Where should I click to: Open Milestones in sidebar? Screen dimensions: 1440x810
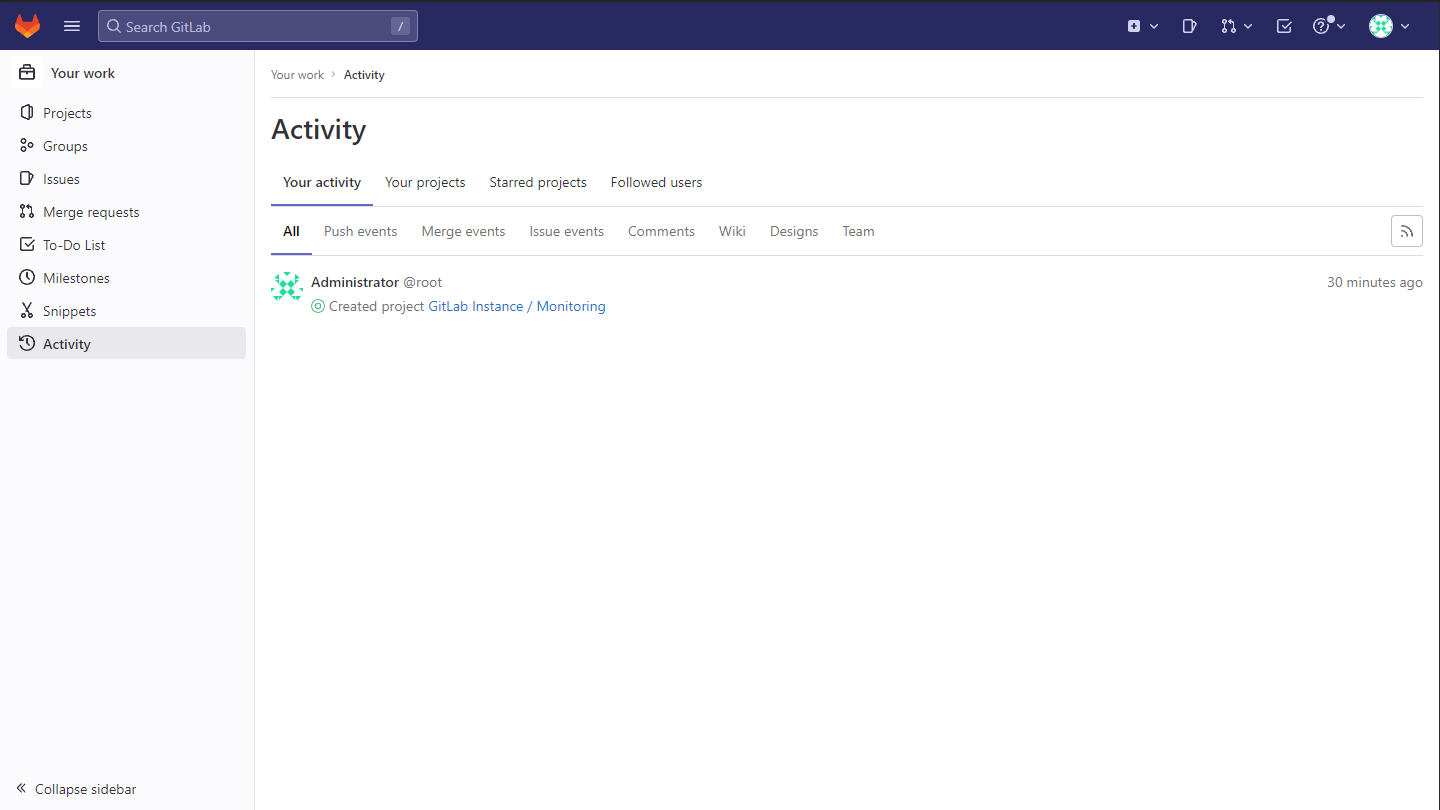tap(126, 278)
